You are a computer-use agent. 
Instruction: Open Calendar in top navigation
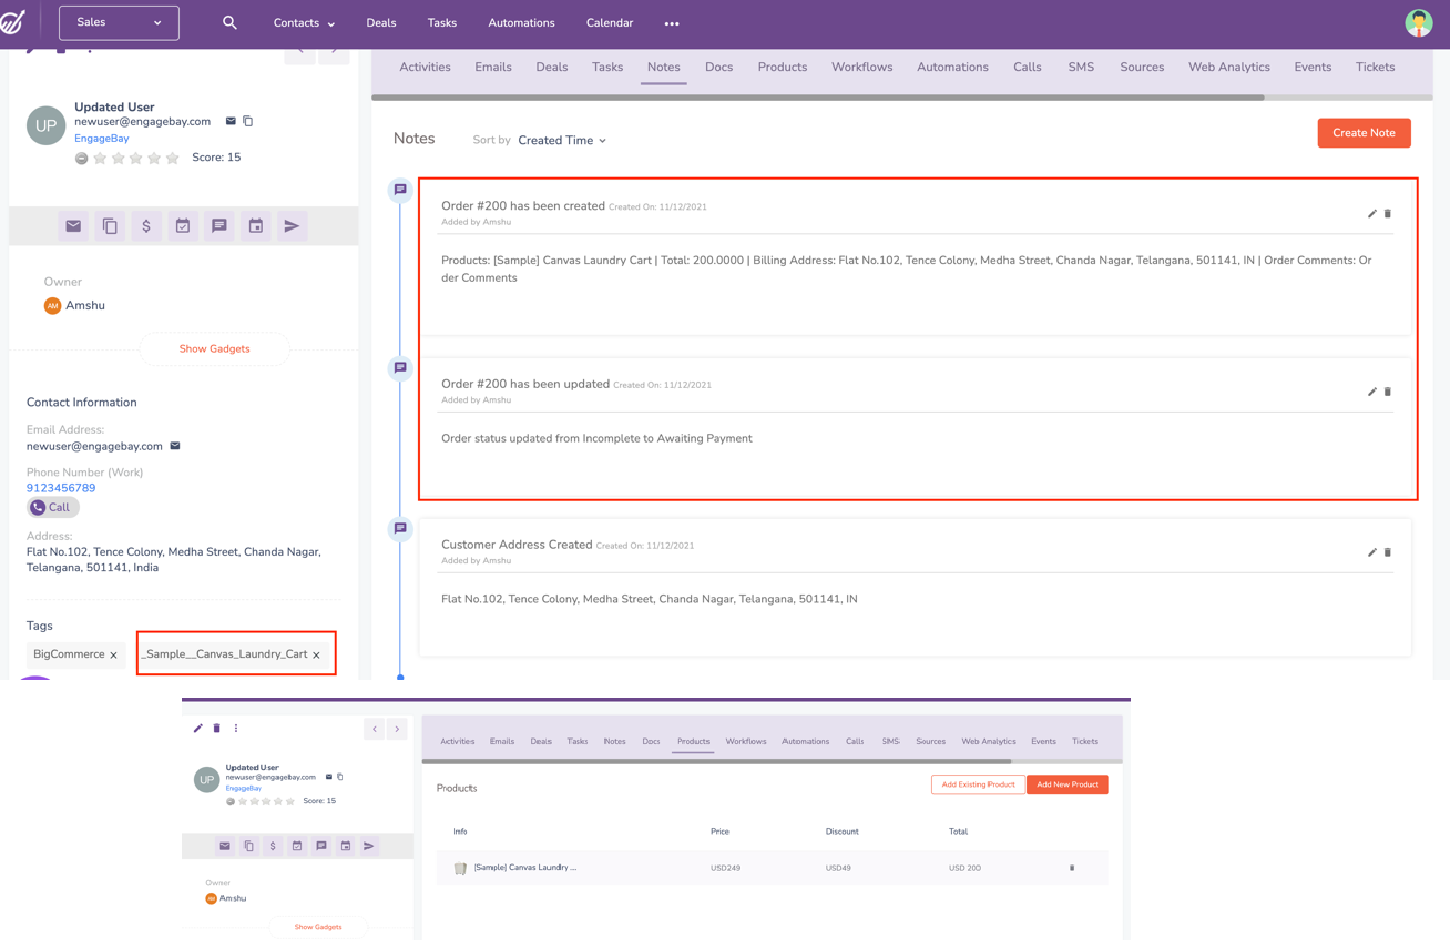point(610,23)
